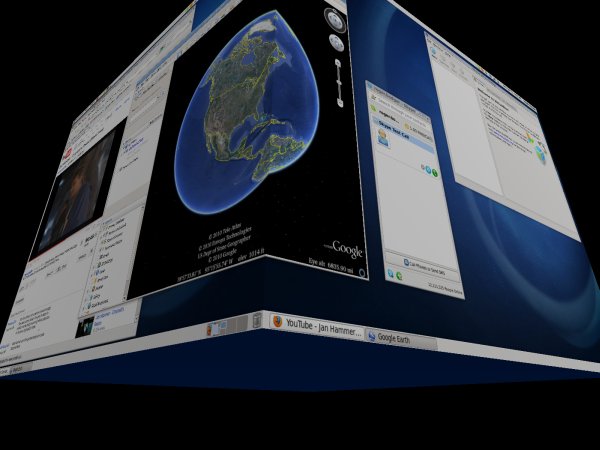Viewport: 600px width, 450px height.
Task: Click the Google Earth compass ring control
Action: pyautogui.click(x=335, y=20)
